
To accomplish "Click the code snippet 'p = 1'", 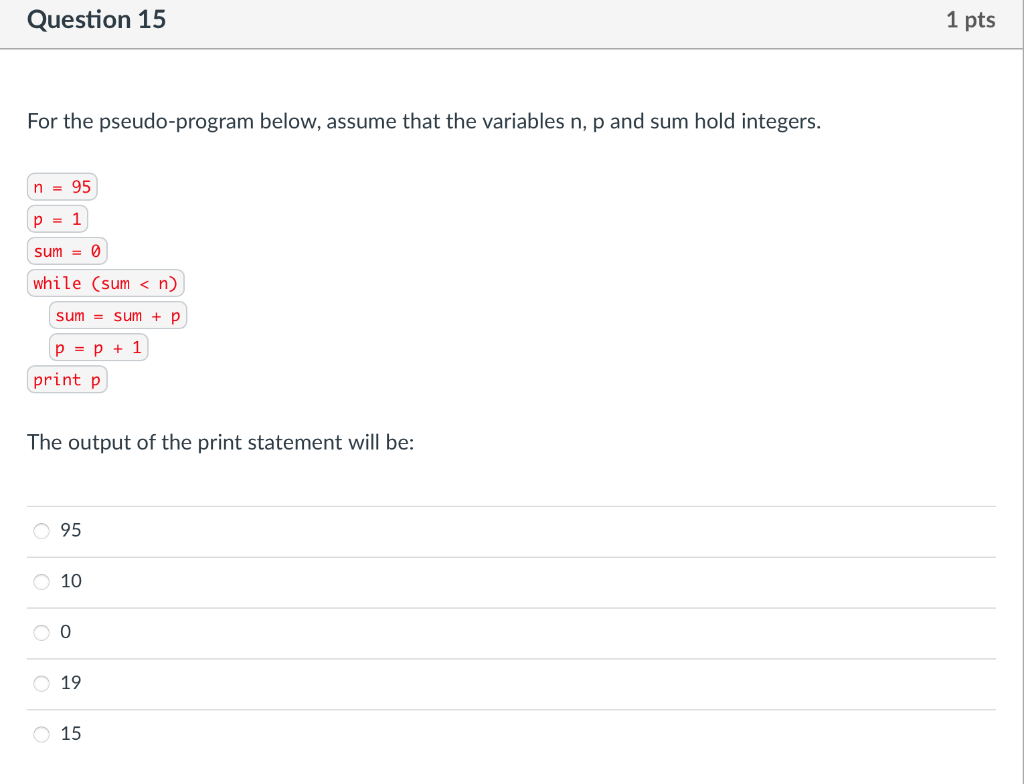I will [x=57, y=218].
